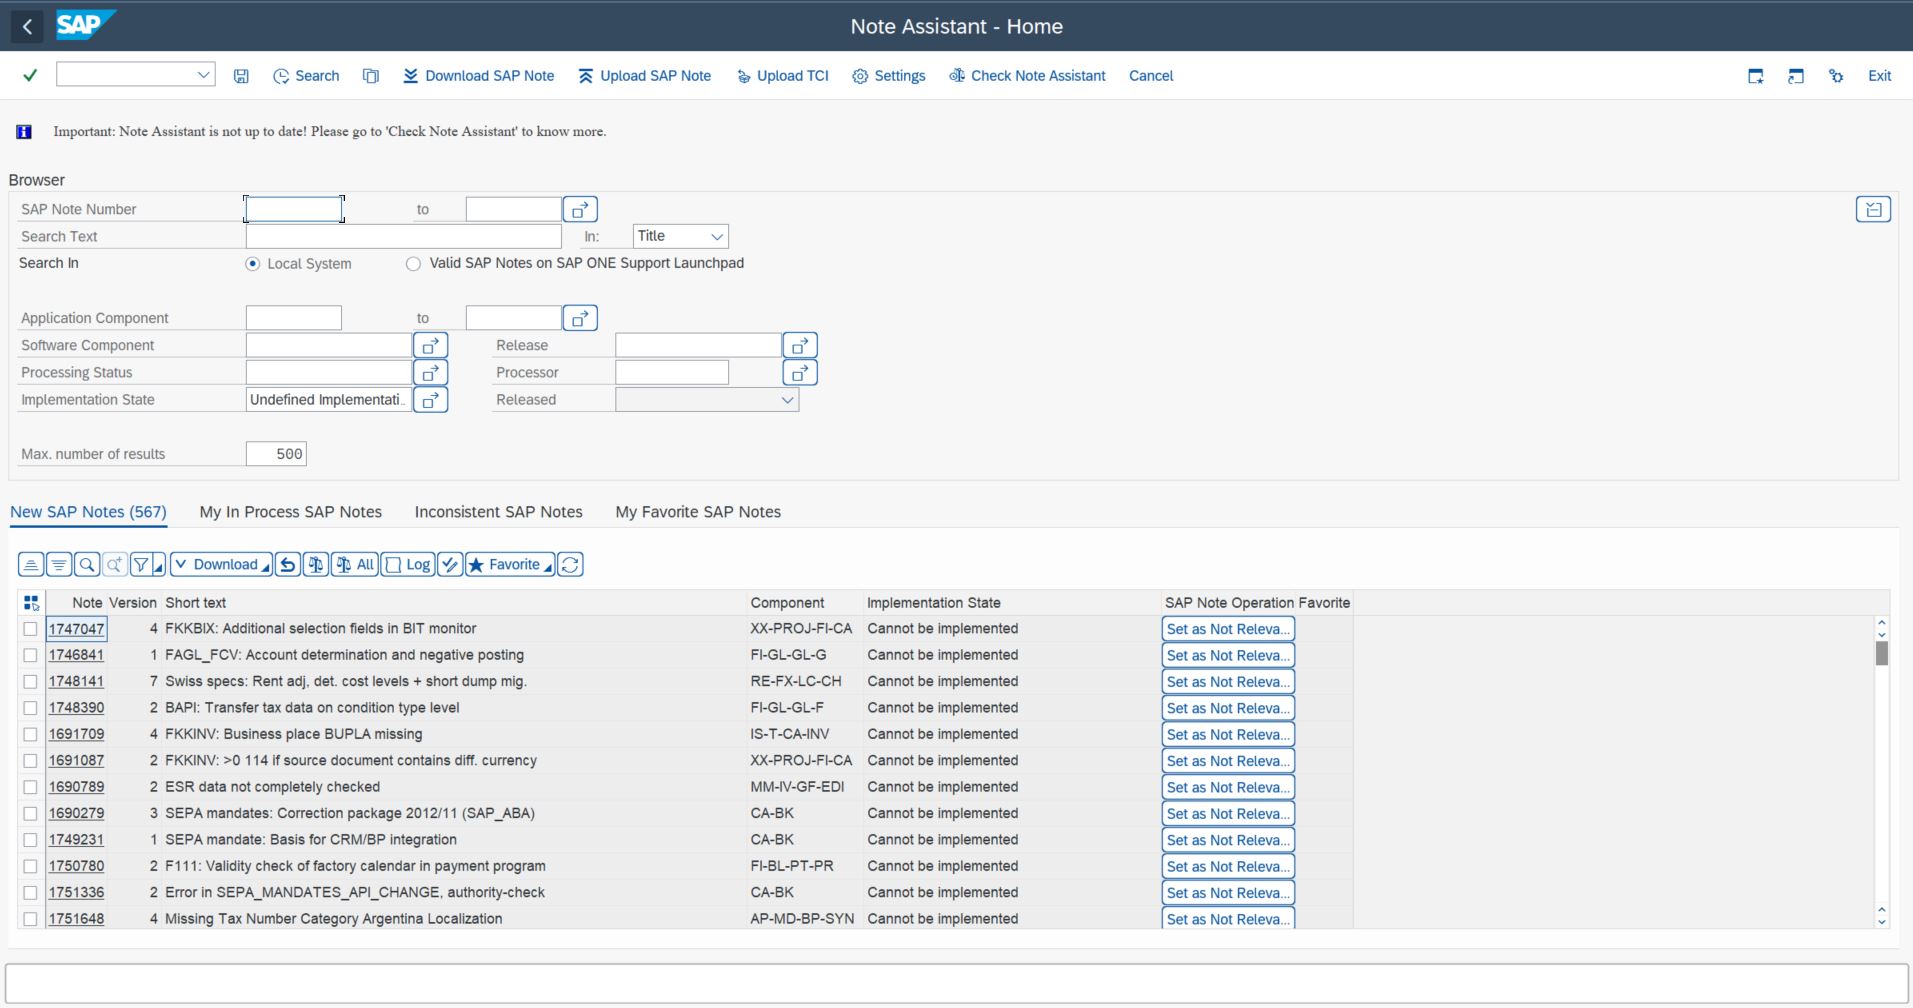Click the Save disk icon in toolbar
Viewport: 1913px width, 1008px height.
pyautogui.click(x=241, y=76)
